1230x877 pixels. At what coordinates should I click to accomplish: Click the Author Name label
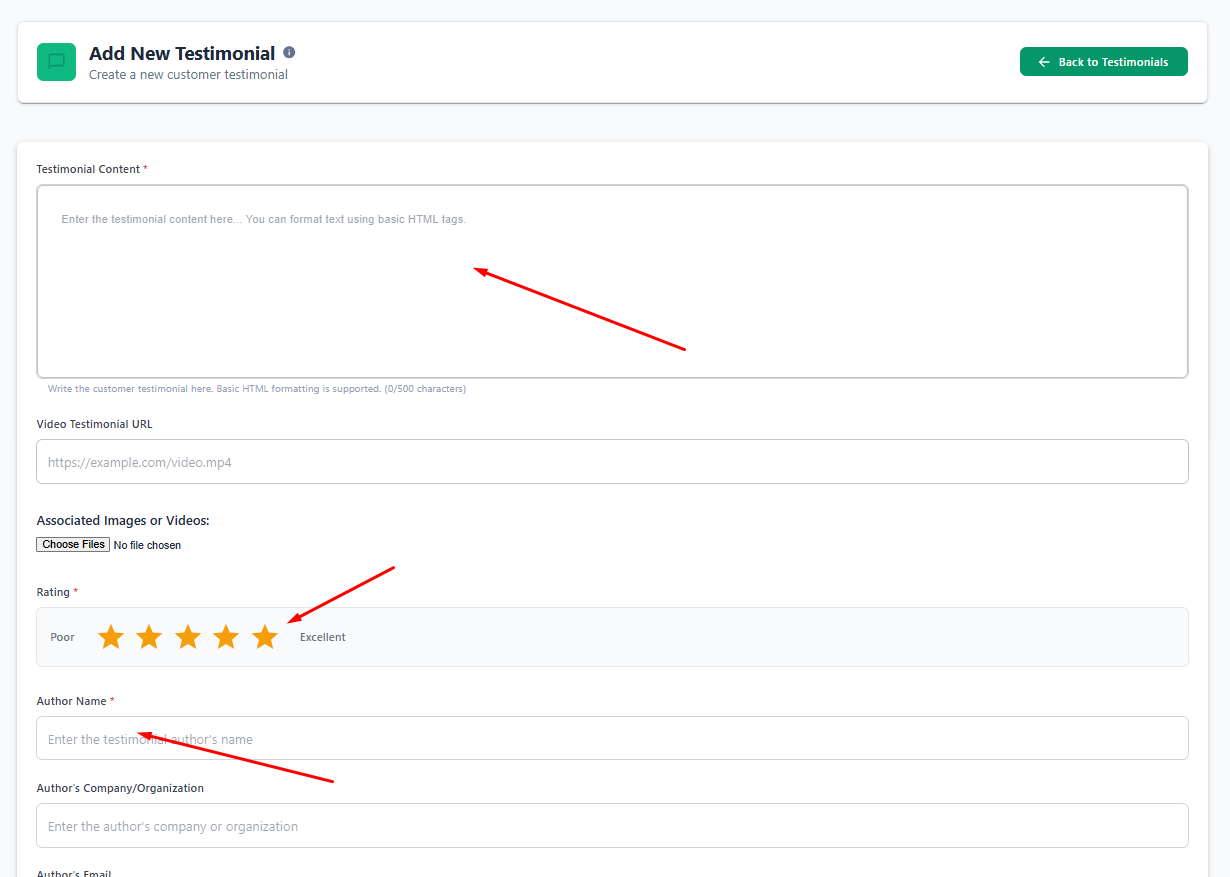click(71, 701)
